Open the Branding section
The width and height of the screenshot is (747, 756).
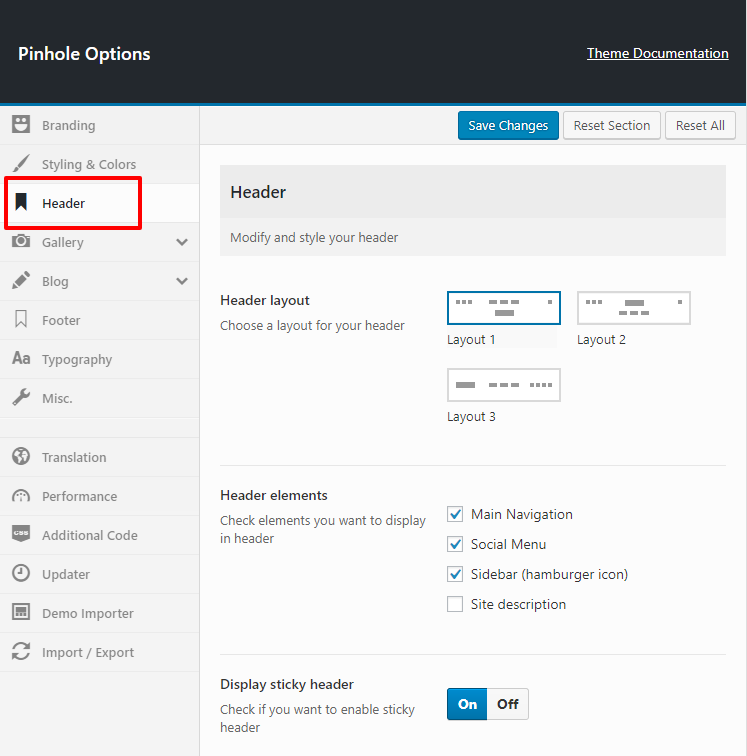99,125
